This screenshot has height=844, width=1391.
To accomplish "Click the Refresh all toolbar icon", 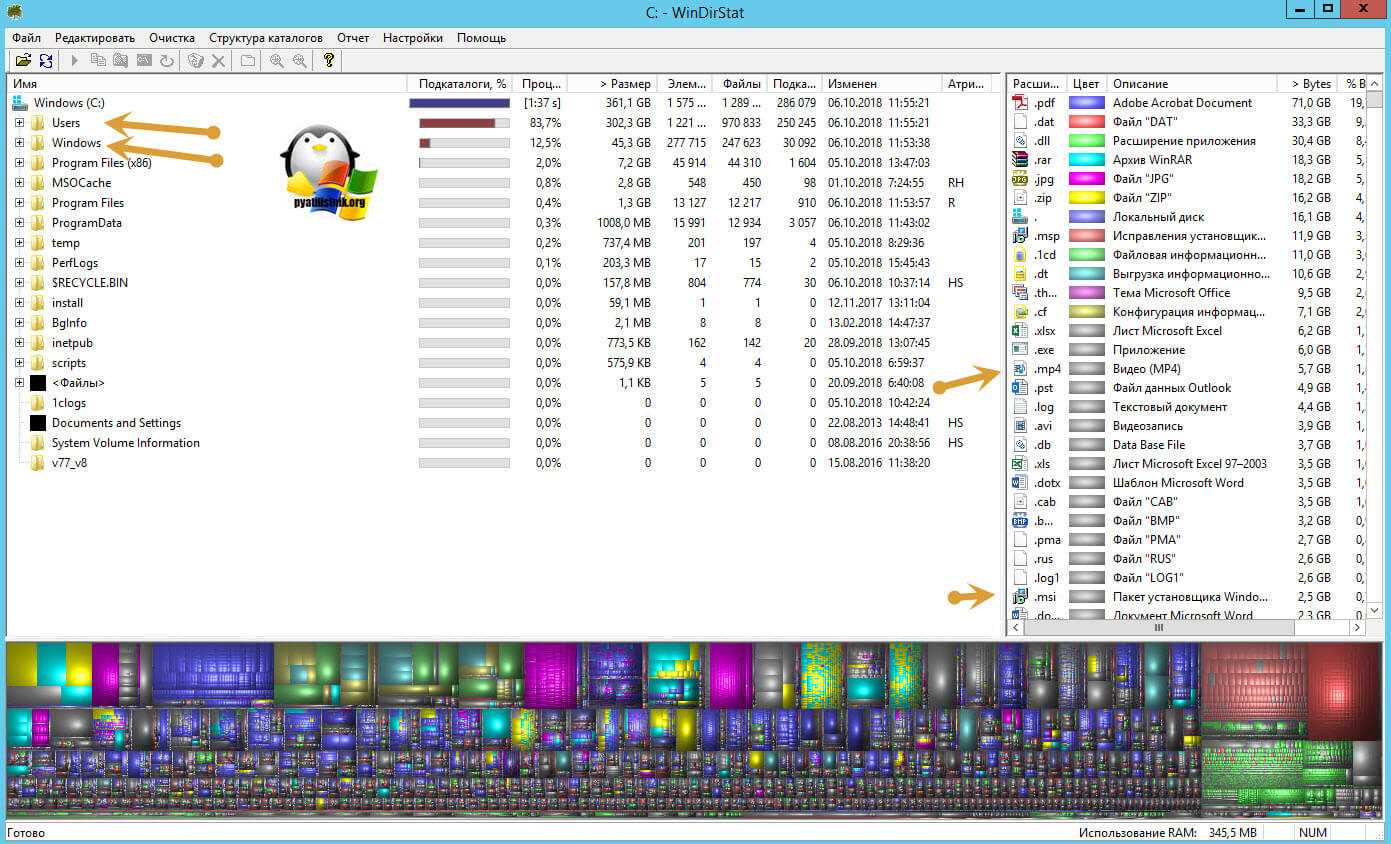I will [45, 61].
